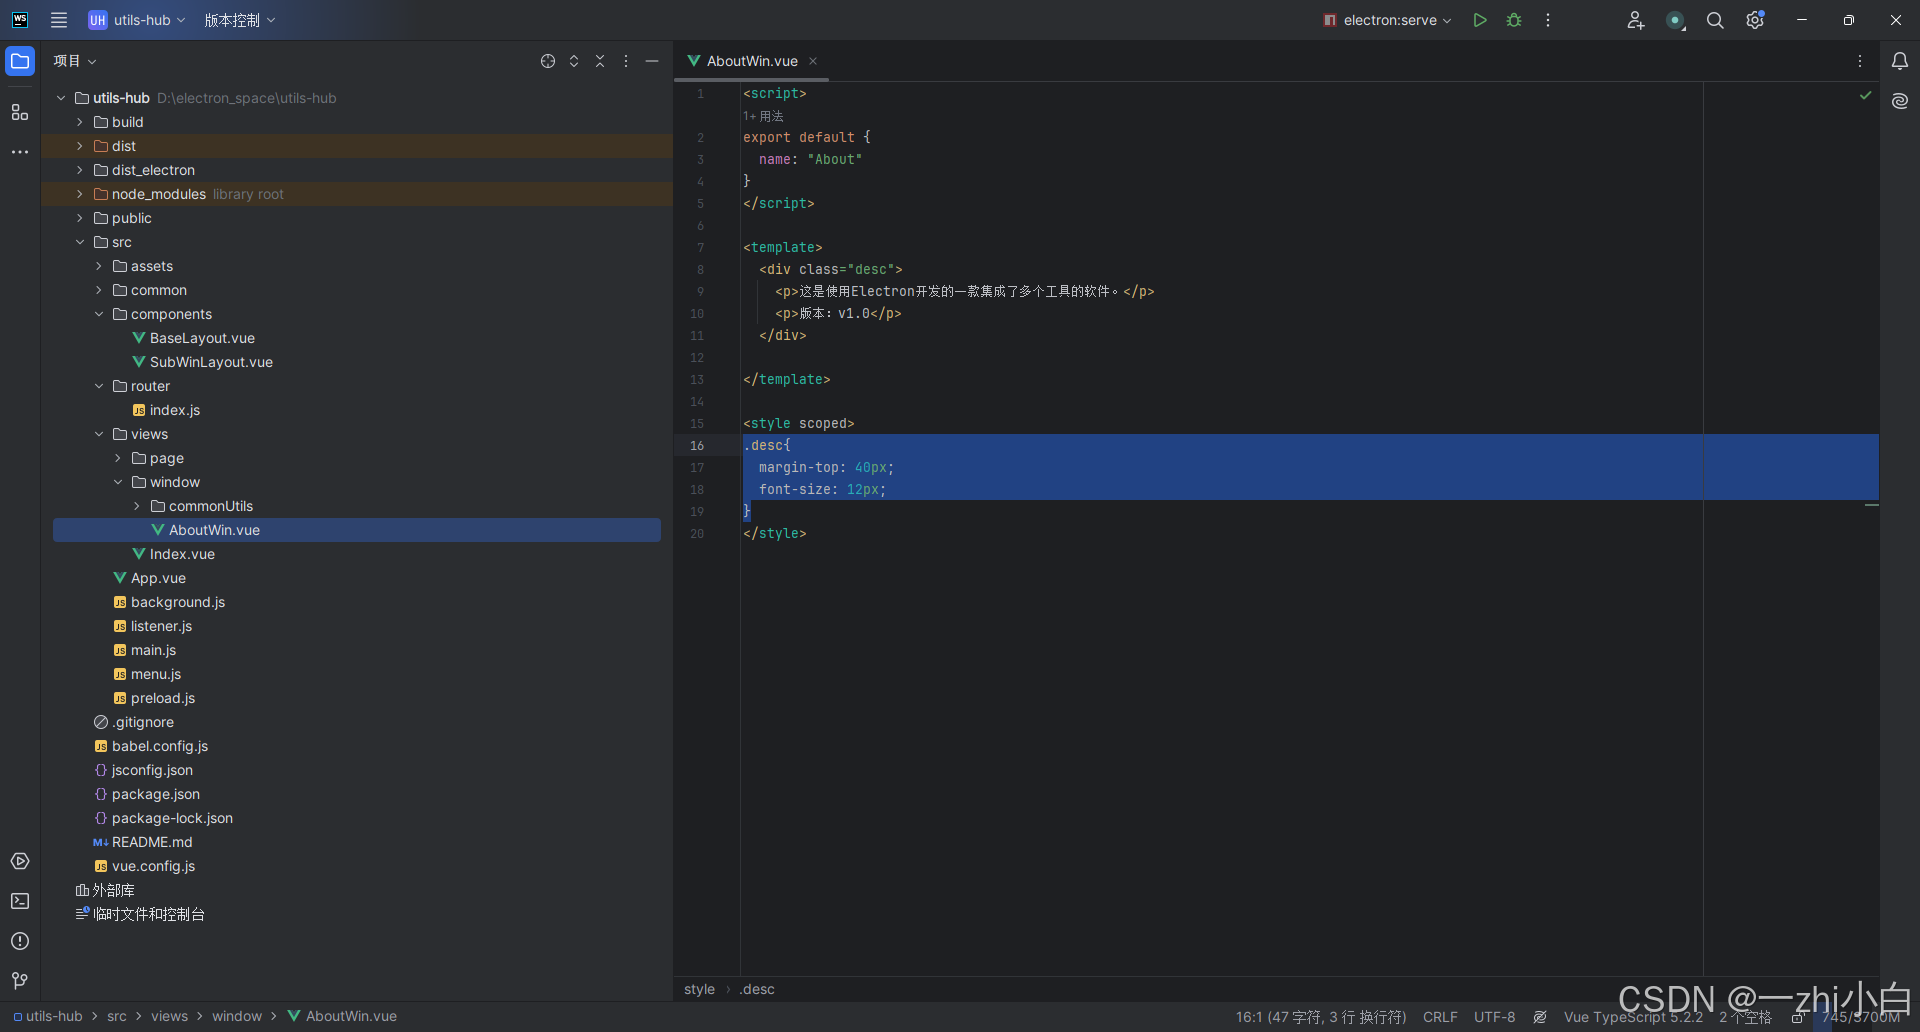Image resolution: width=1920 pixels, height=1032 pixels.
Task: Select package.json file
Action: (x=156, y=794)
